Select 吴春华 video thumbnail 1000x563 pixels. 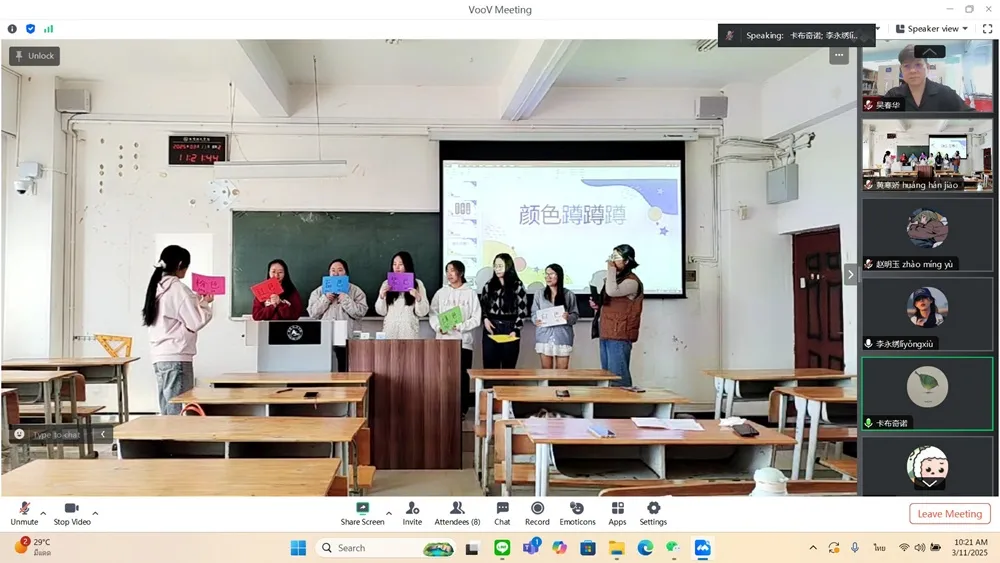(927, 76)
